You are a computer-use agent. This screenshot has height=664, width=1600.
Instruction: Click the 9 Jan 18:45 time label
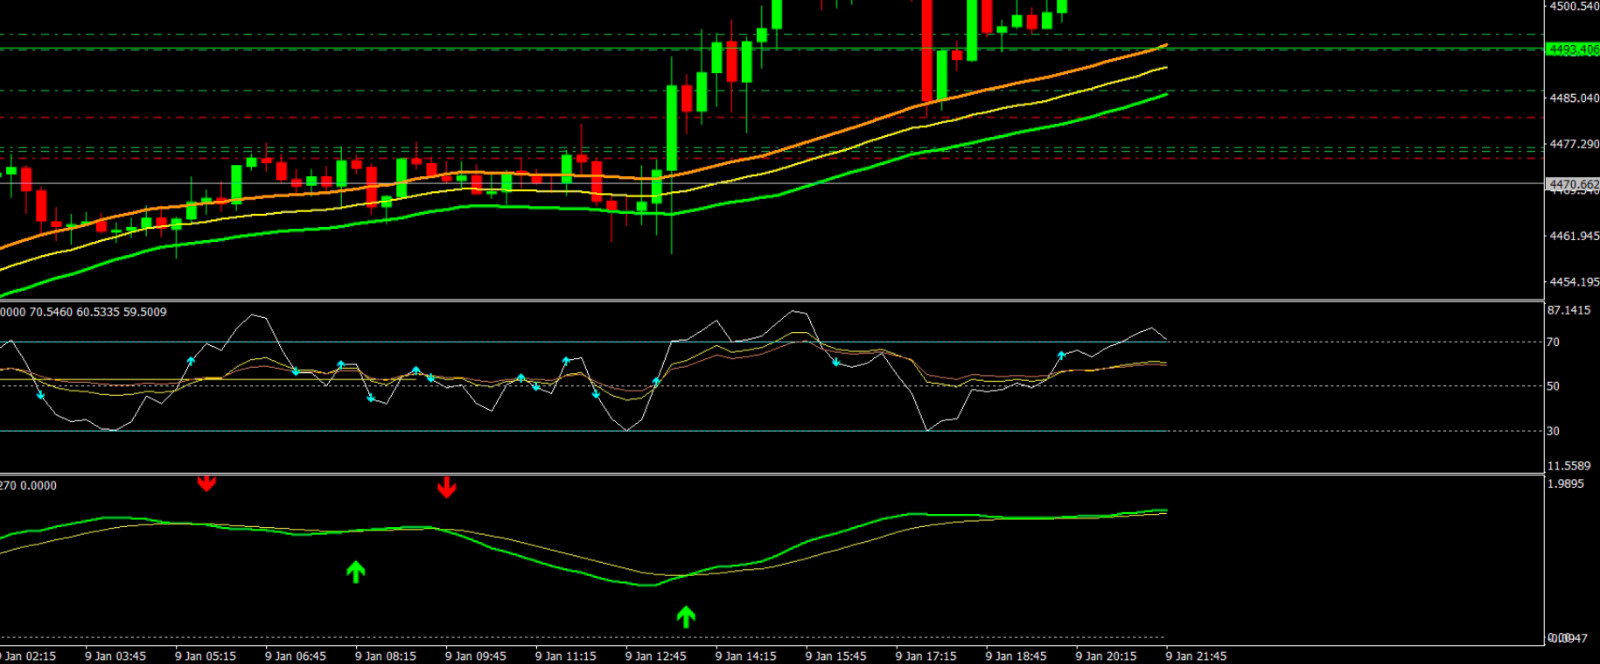click(x=1015, y=657)
